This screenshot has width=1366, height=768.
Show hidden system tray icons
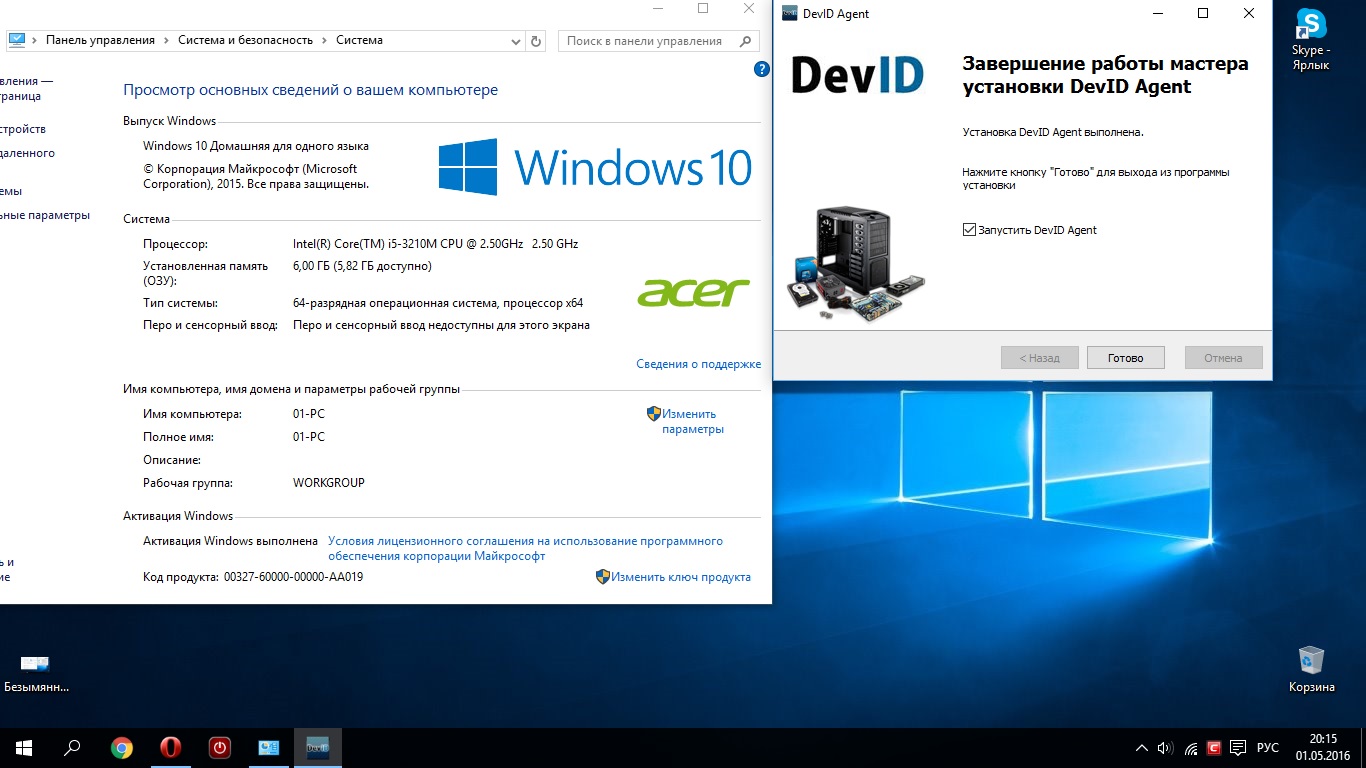[x=1142, y=748]
